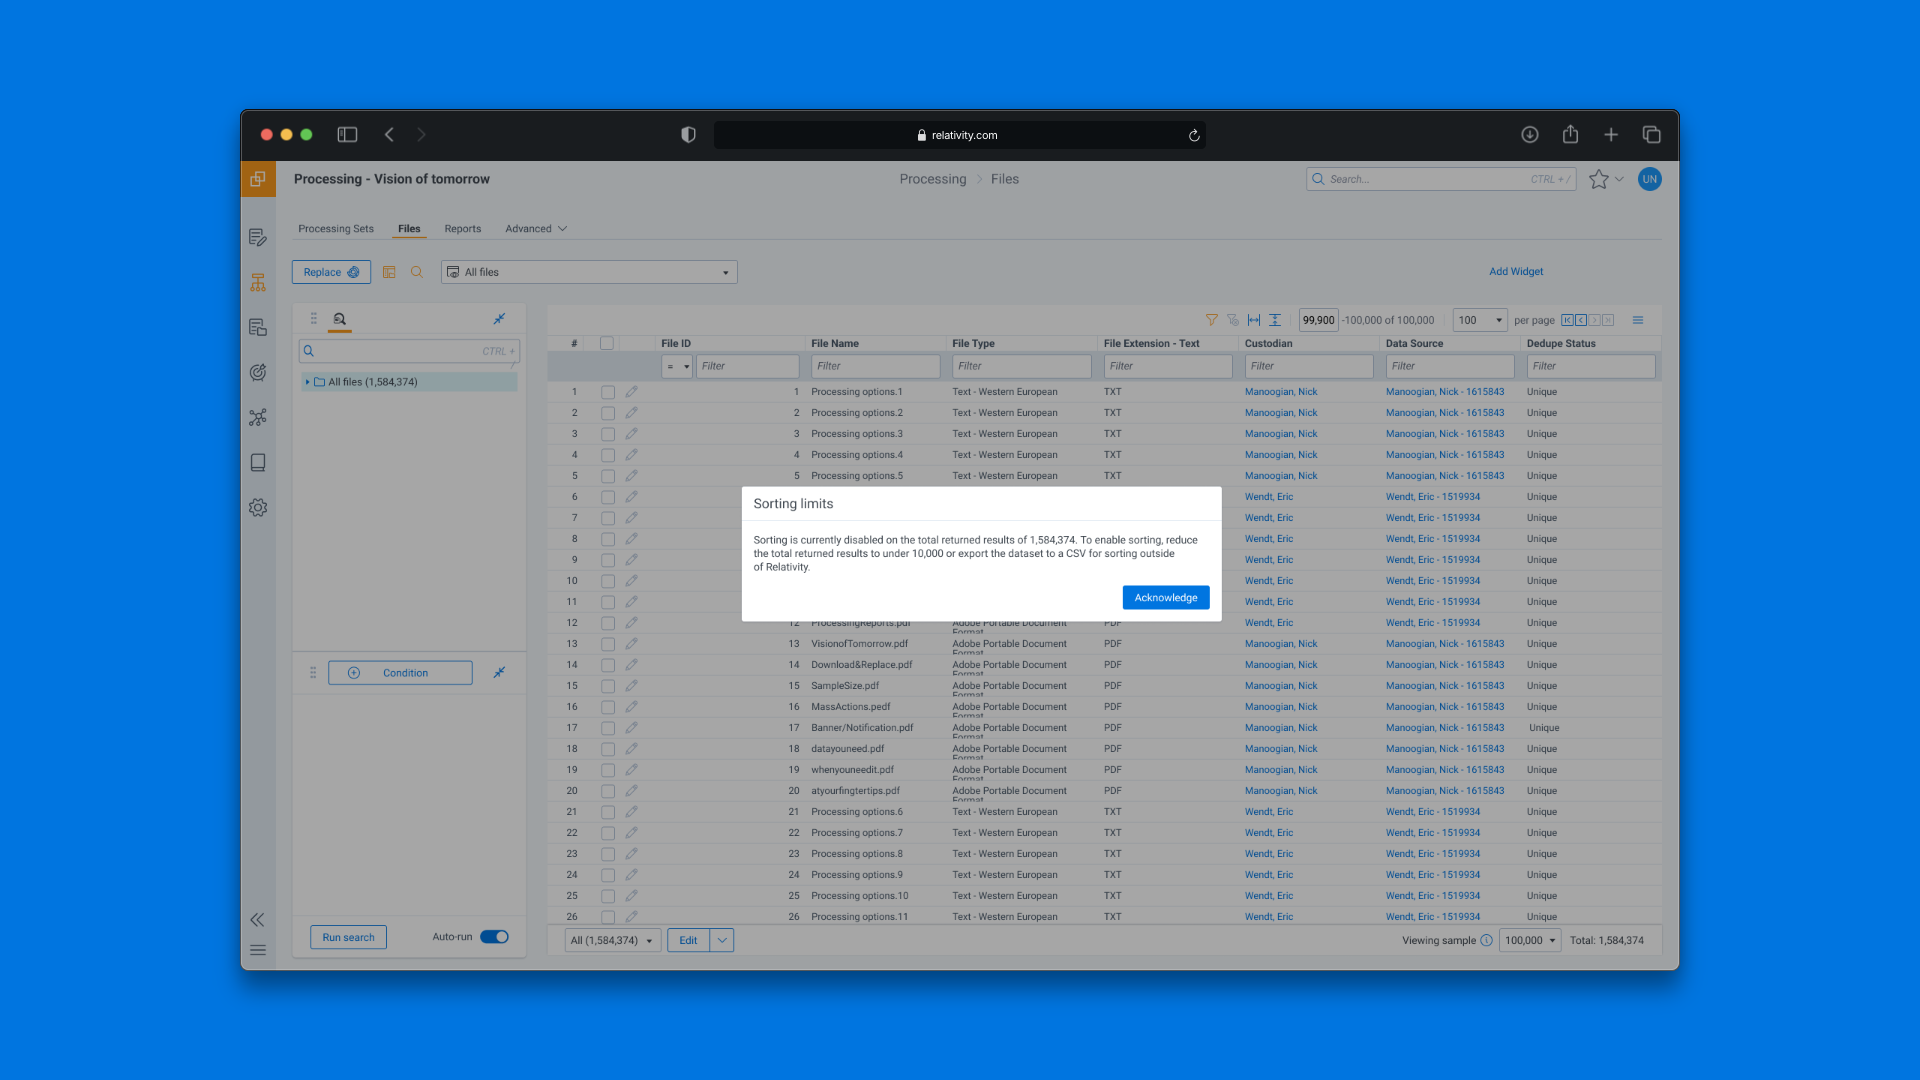Click the fit column widths icon
This screenshot has height=1080, width=1920.
[x=1253, y=320]
